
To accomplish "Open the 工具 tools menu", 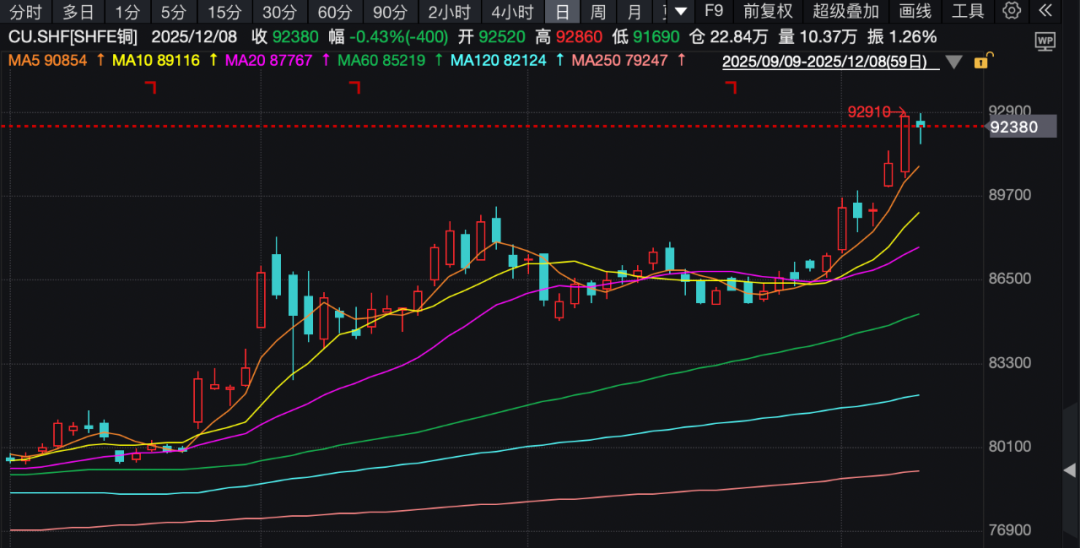I will coord(967,12).
